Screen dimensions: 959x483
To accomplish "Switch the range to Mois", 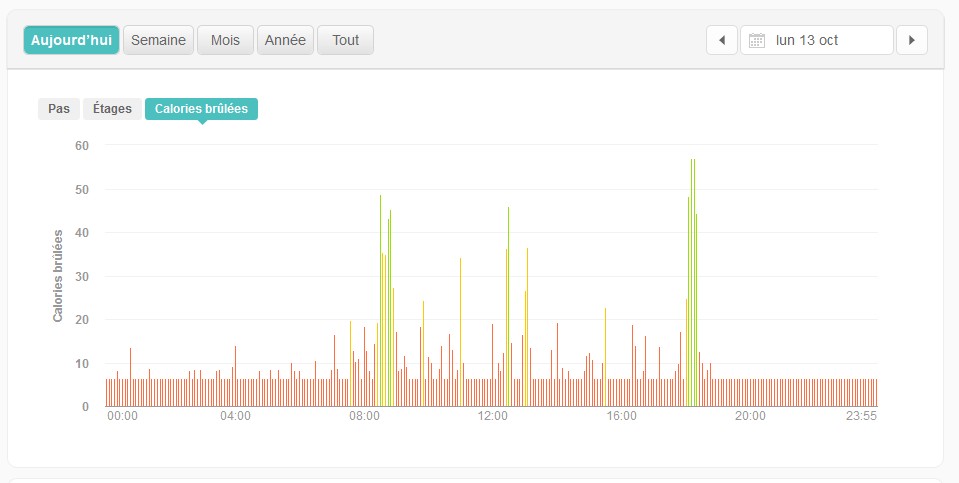I will [225, 40].
